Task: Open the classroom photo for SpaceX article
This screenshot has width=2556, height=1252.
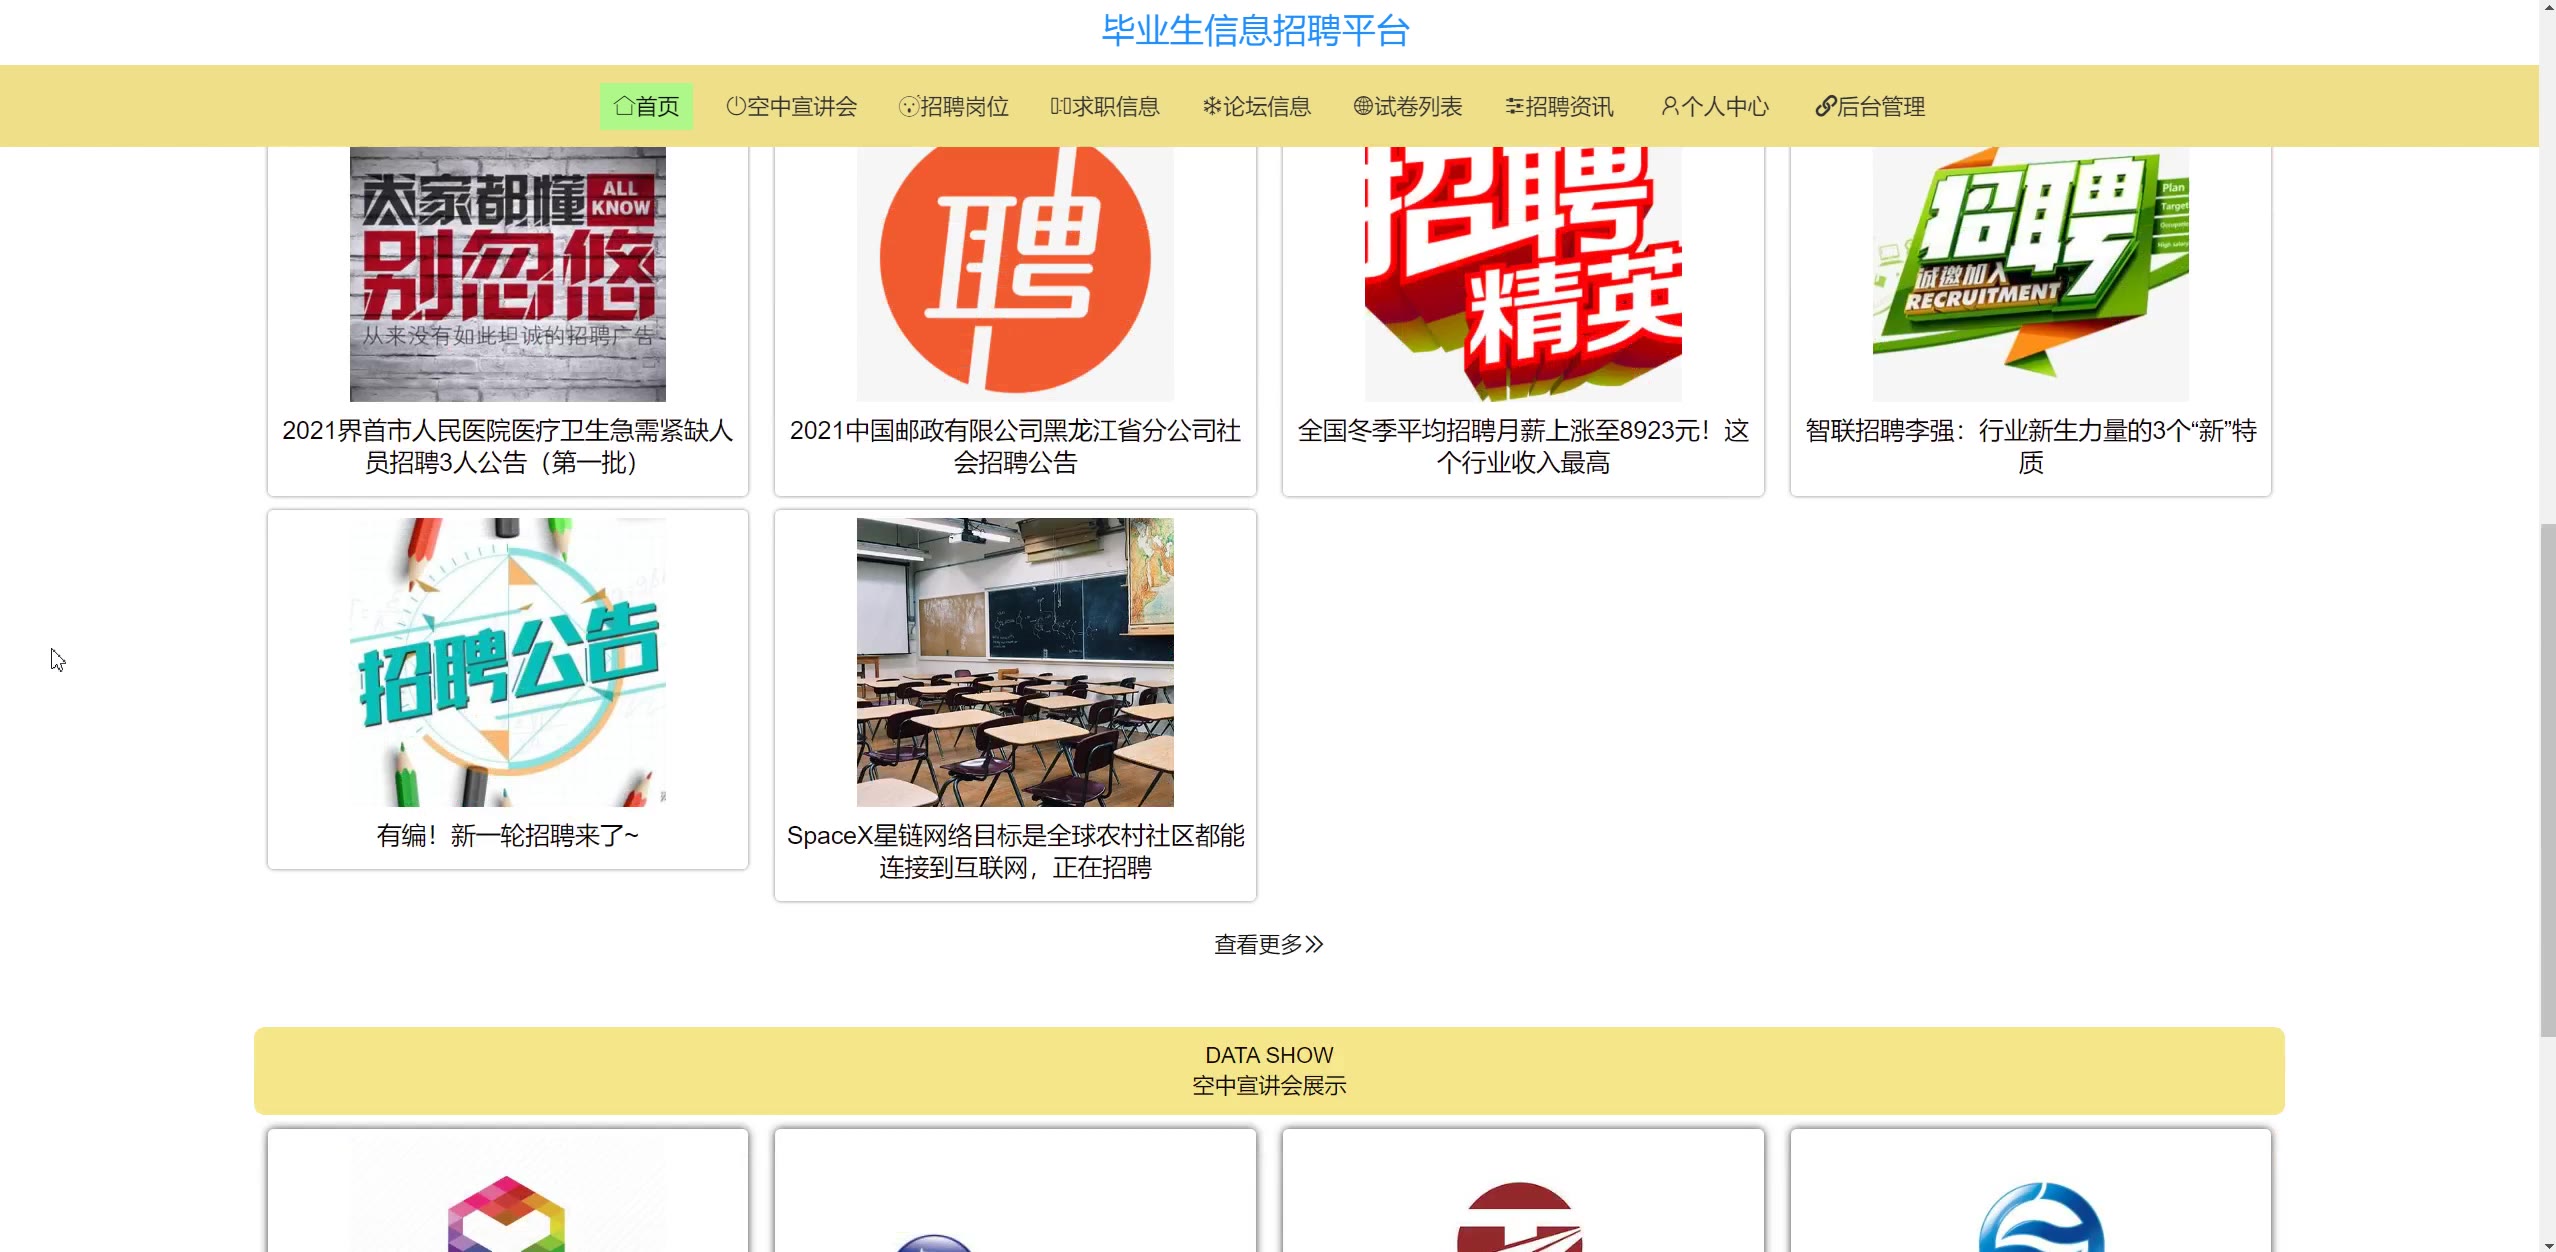Action: 1015,662
